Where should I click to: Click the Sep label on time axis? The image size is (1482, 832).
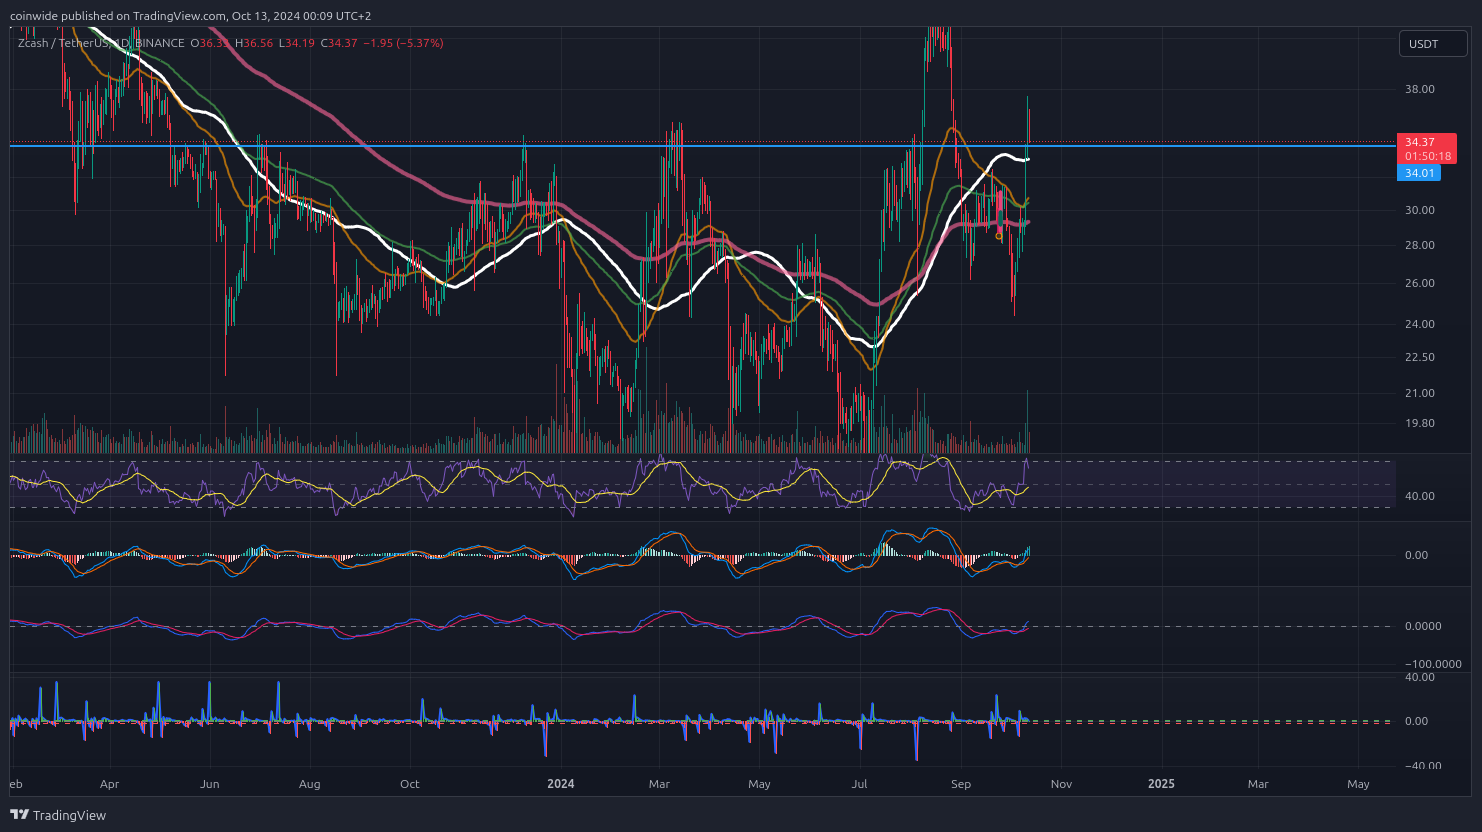pos(961,784)
